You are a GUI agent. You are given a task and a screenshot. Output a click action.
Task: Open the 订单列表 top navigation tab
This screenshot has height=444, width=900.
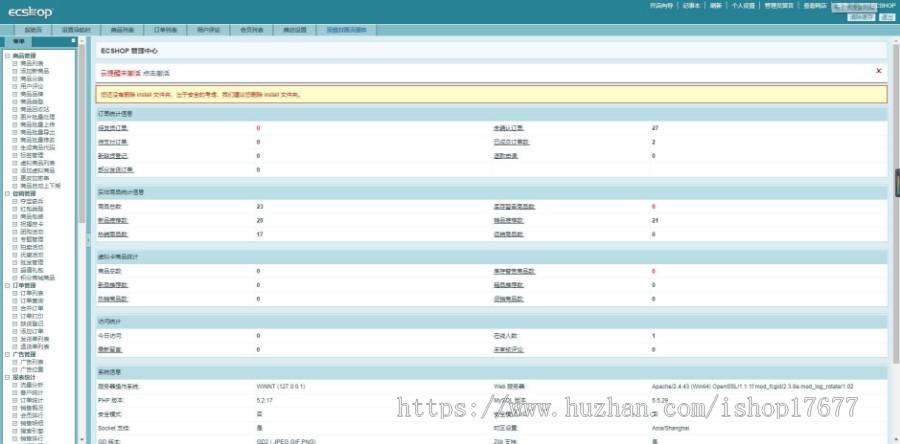coord(165,30)
